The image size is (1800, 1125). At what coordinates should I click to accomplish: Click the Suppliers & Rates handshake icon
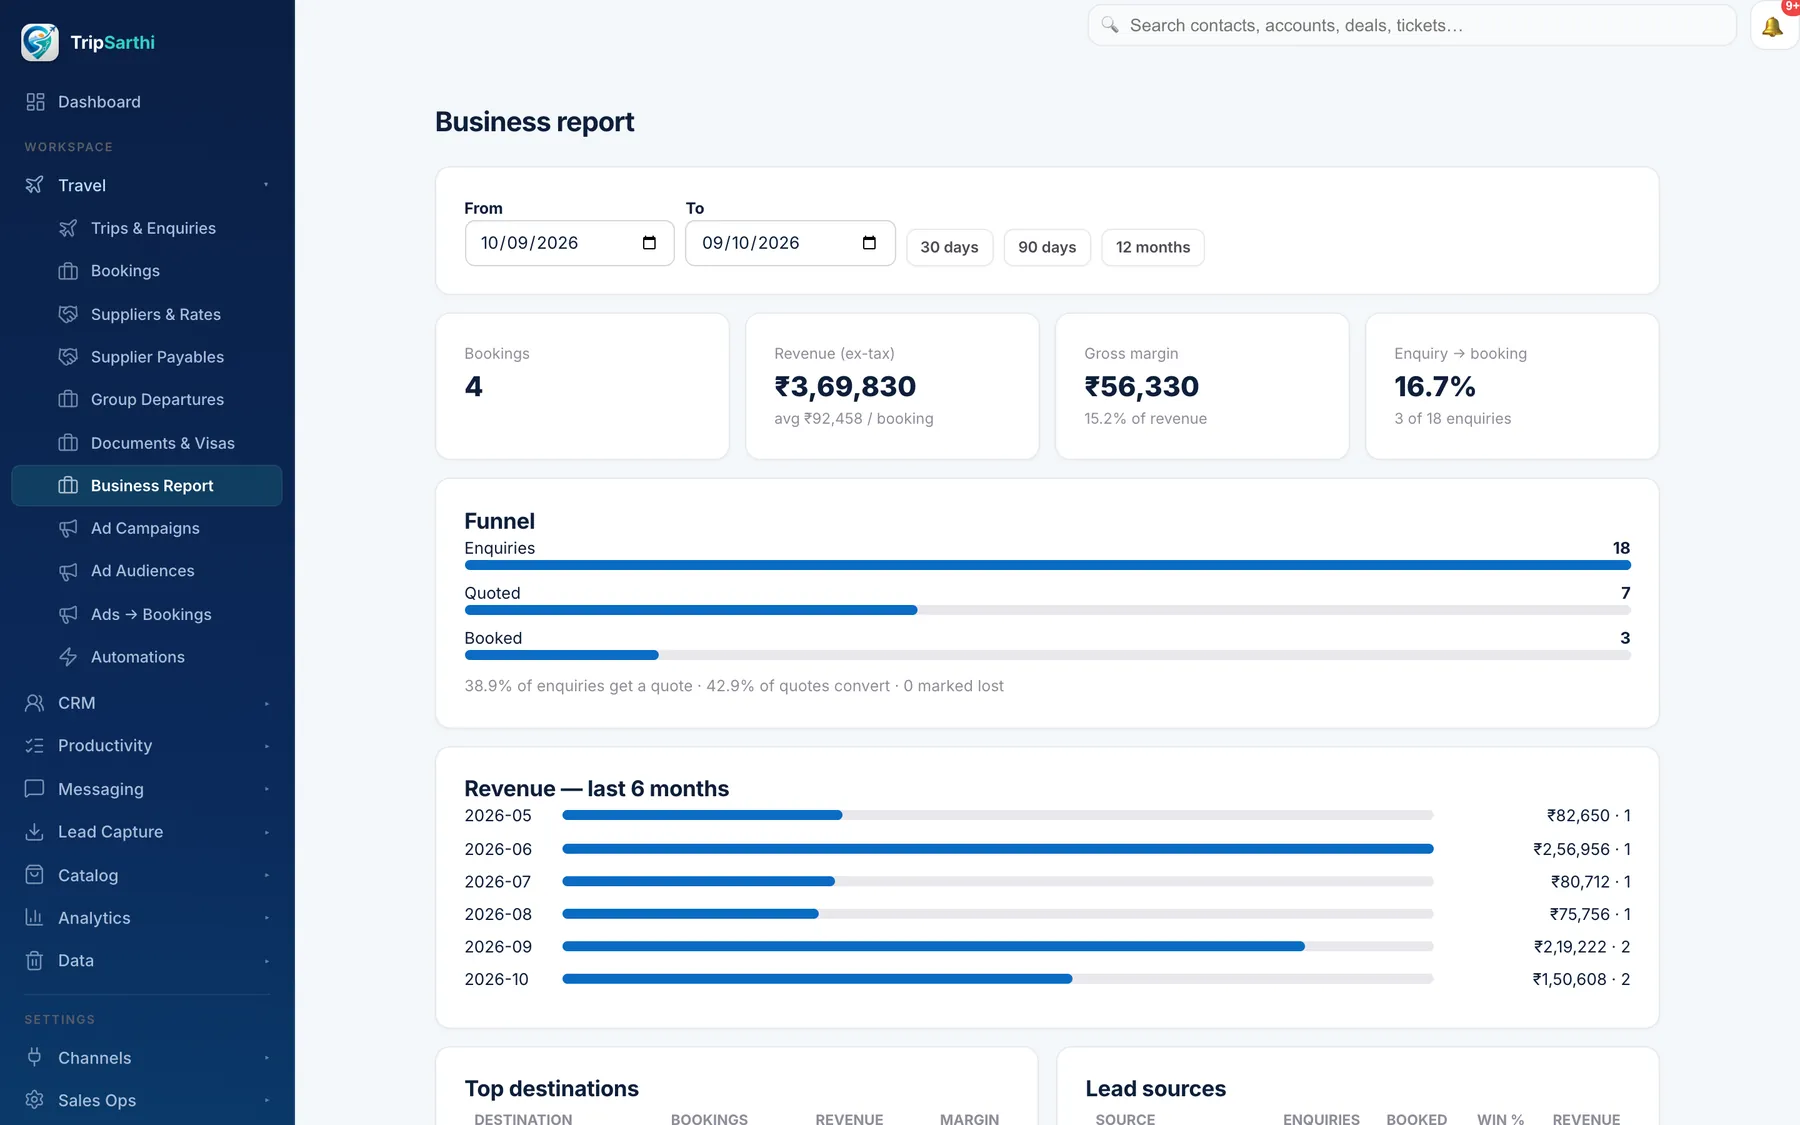pyautogui.click(x=68, y=314)
